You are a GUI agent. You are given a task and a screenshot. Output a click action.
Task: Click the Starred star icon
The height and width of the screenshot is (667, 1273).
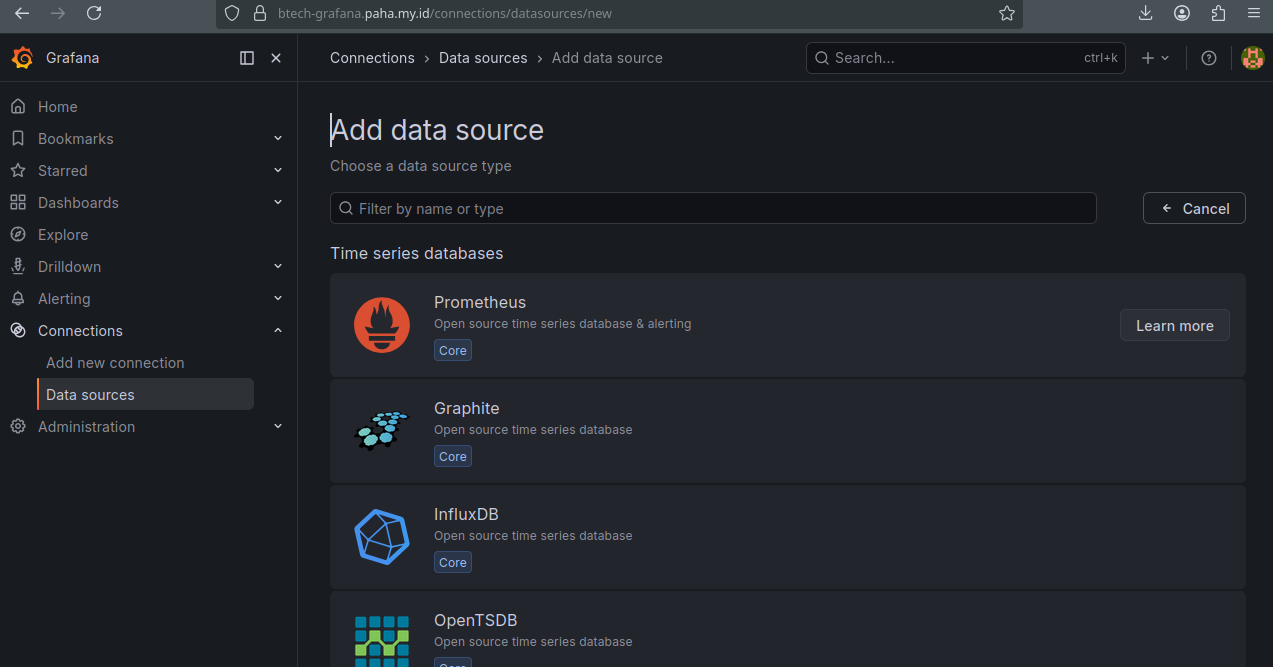click(18, 171)
